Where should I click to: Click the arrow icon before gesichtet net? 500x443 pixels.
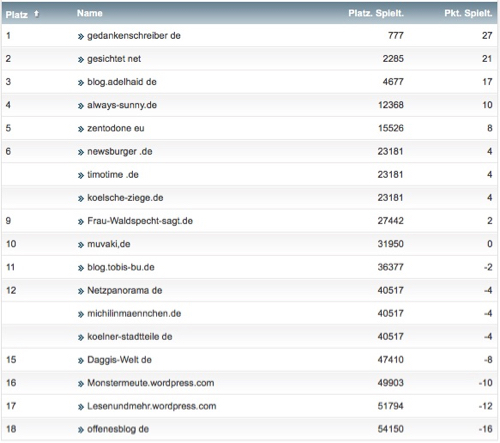[x=81, y=60]
